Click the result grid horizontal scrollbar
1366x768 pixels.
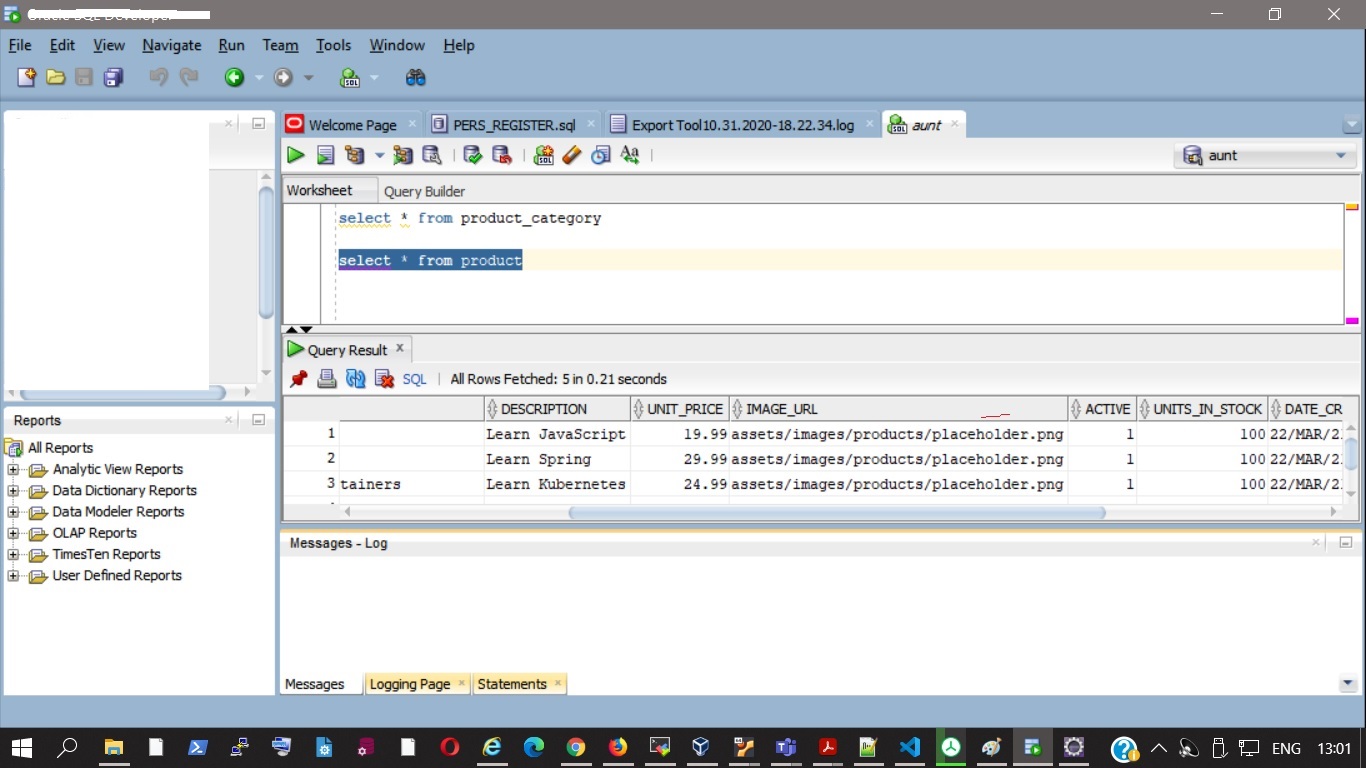[836, 512]
